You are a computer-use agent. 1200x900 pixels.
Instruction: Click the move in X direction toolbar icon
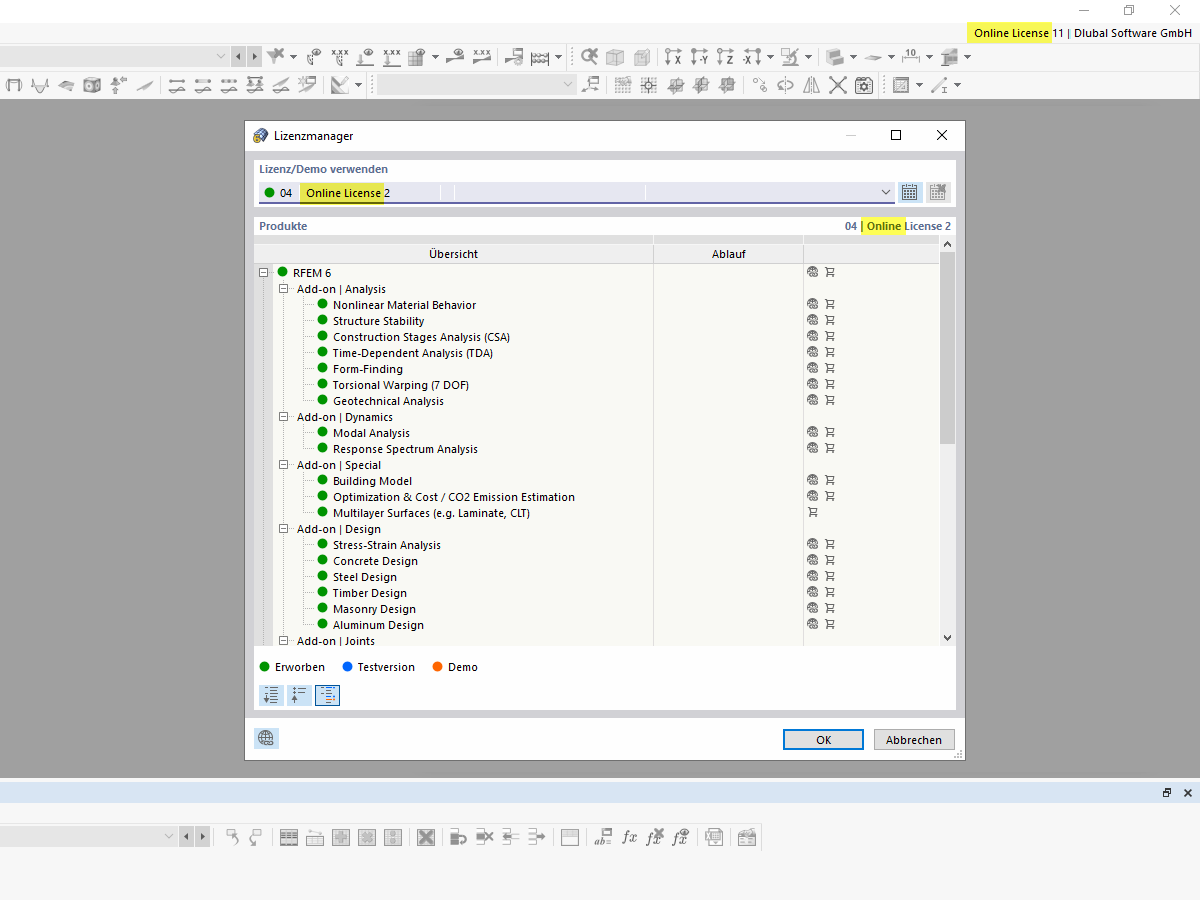pyautogui.click(x=673, y=57)
